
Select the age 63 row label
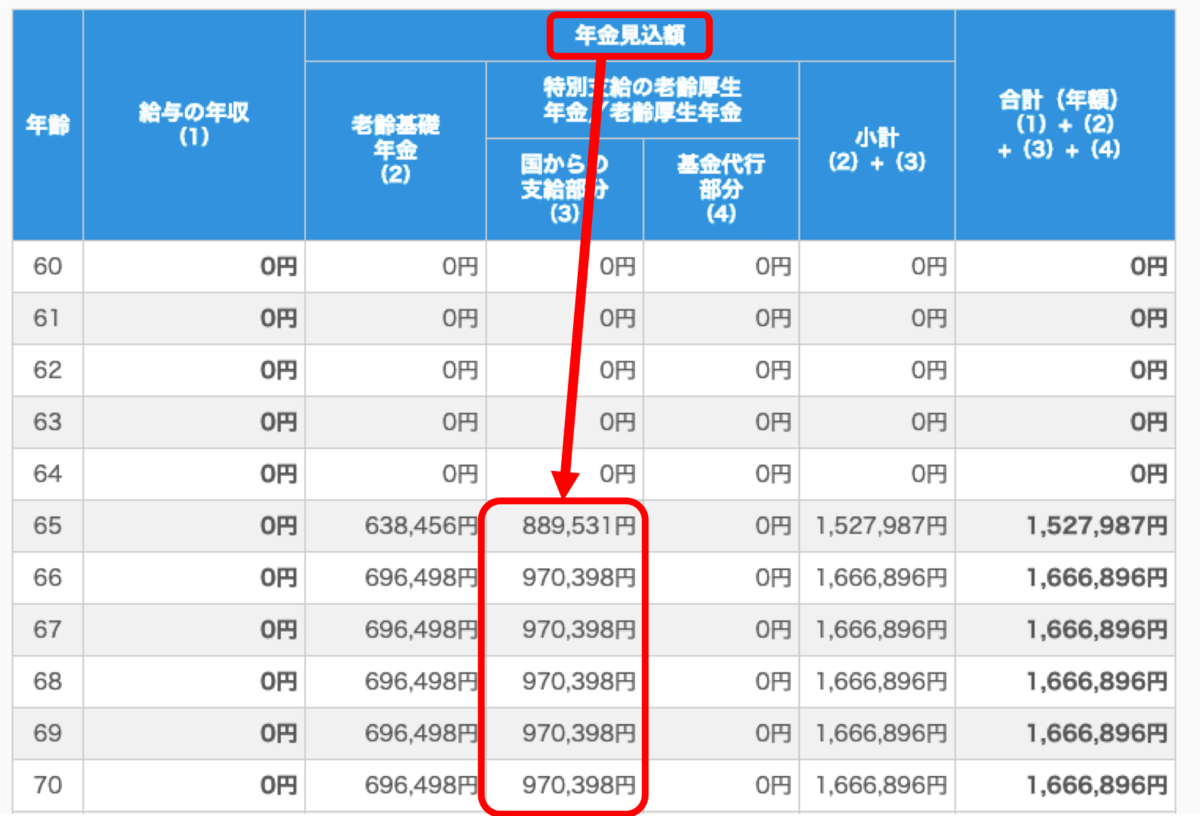click(48, 423)
